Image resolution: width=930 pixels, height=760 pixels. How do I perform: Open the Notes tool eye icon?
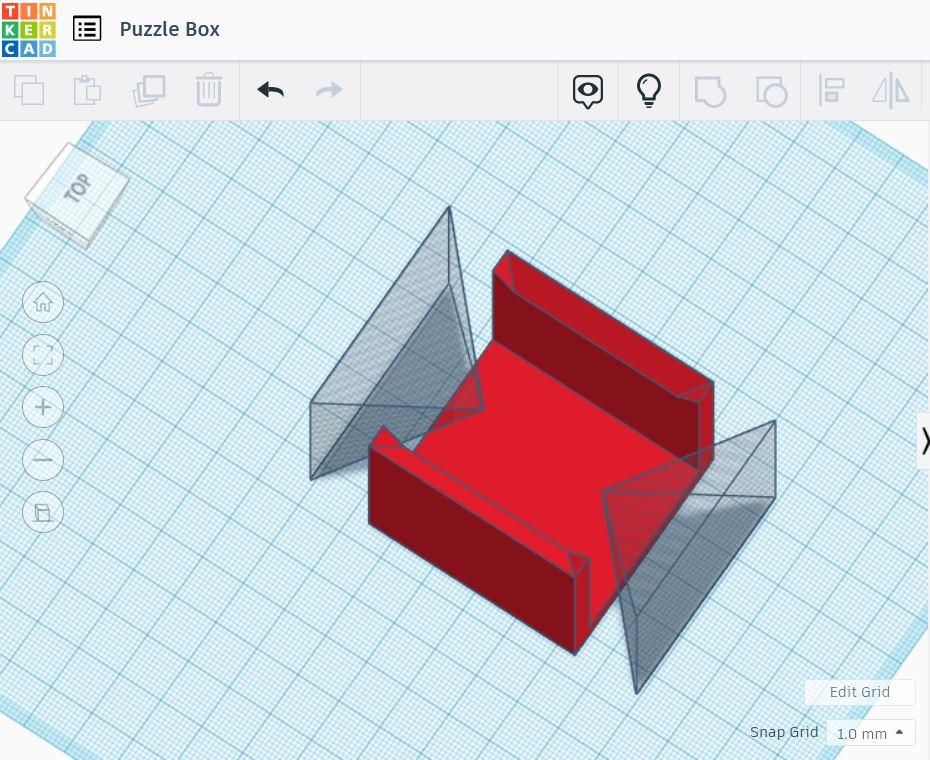point(588,91)
